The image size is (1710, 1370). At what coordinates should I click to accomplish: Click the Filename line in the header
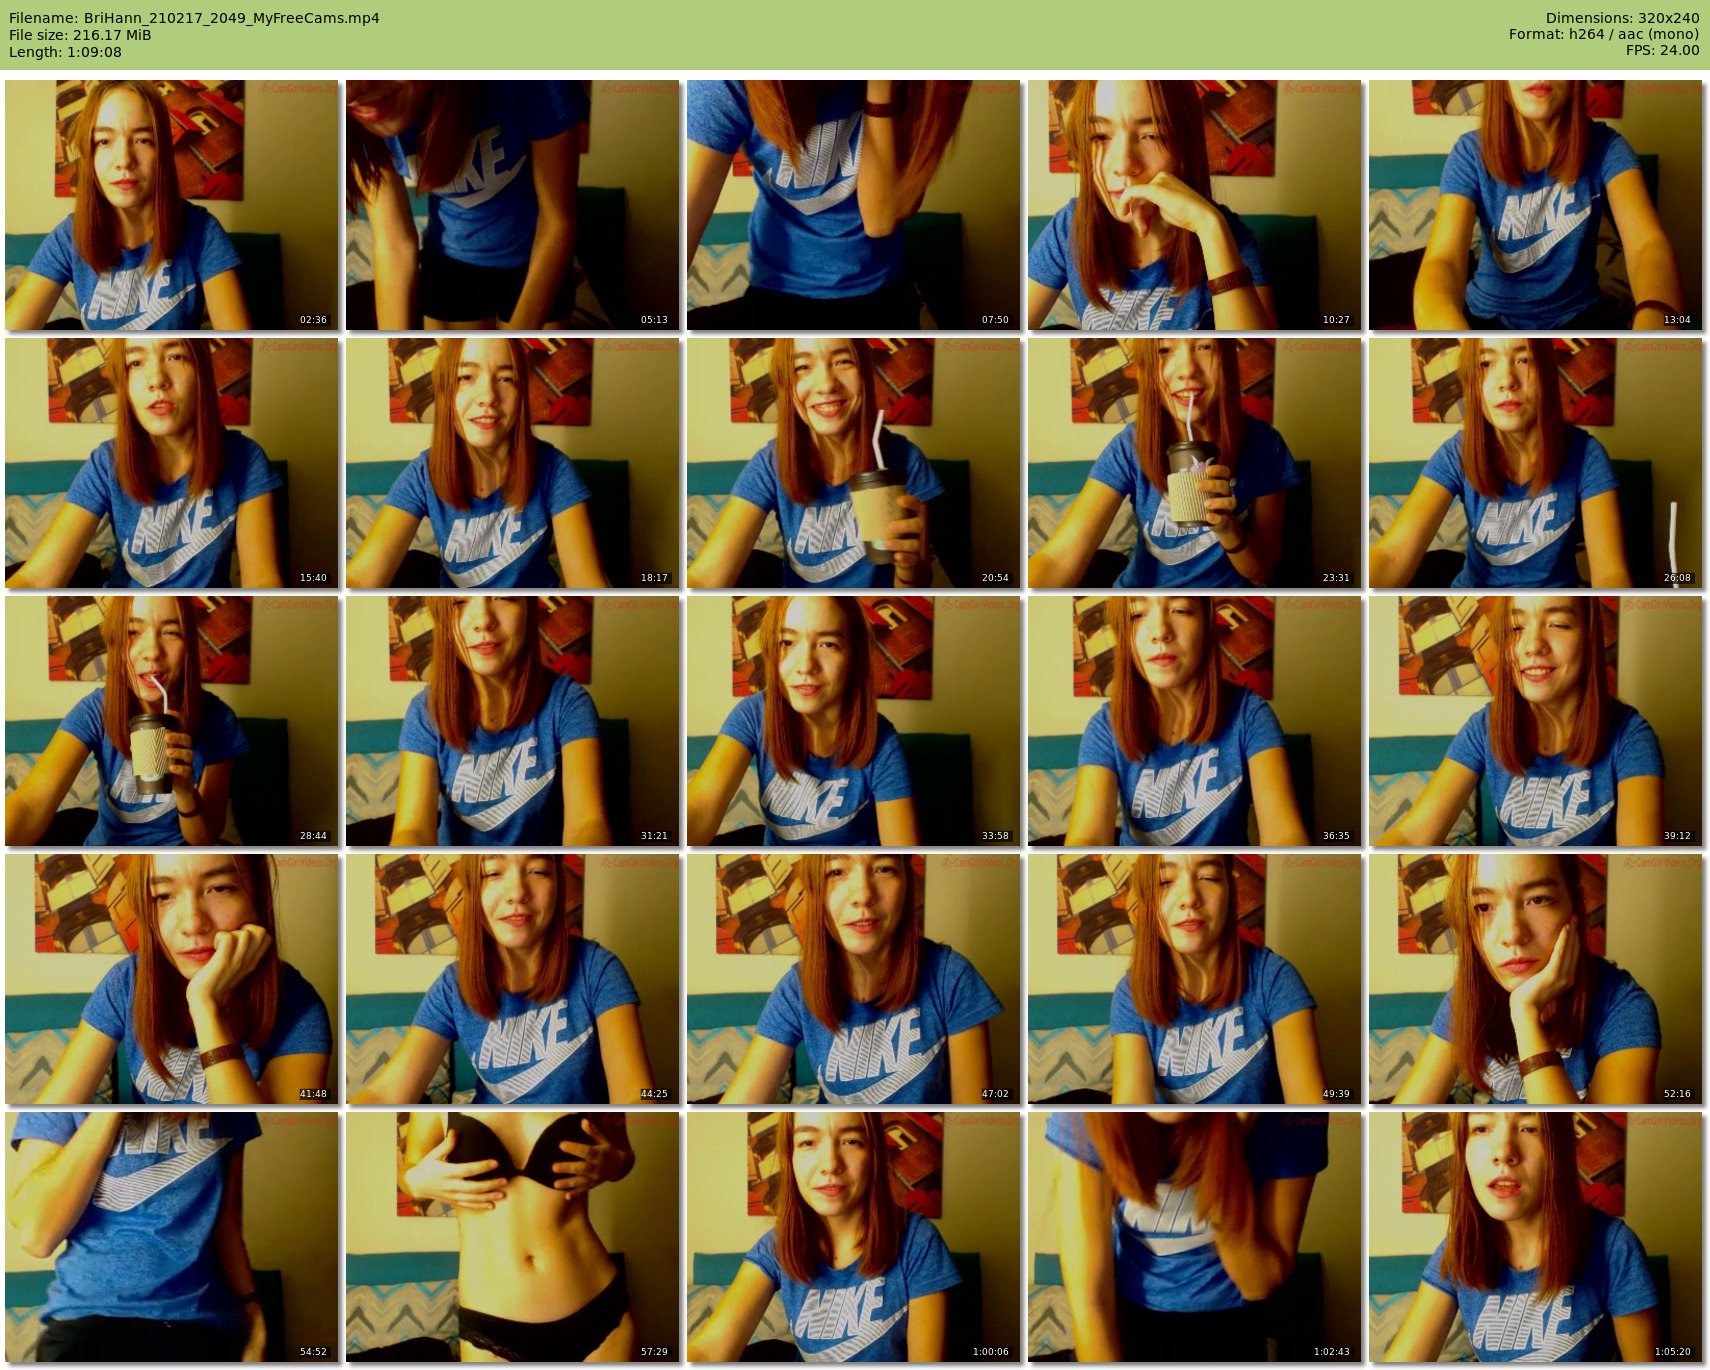click(x=194, y=18)
